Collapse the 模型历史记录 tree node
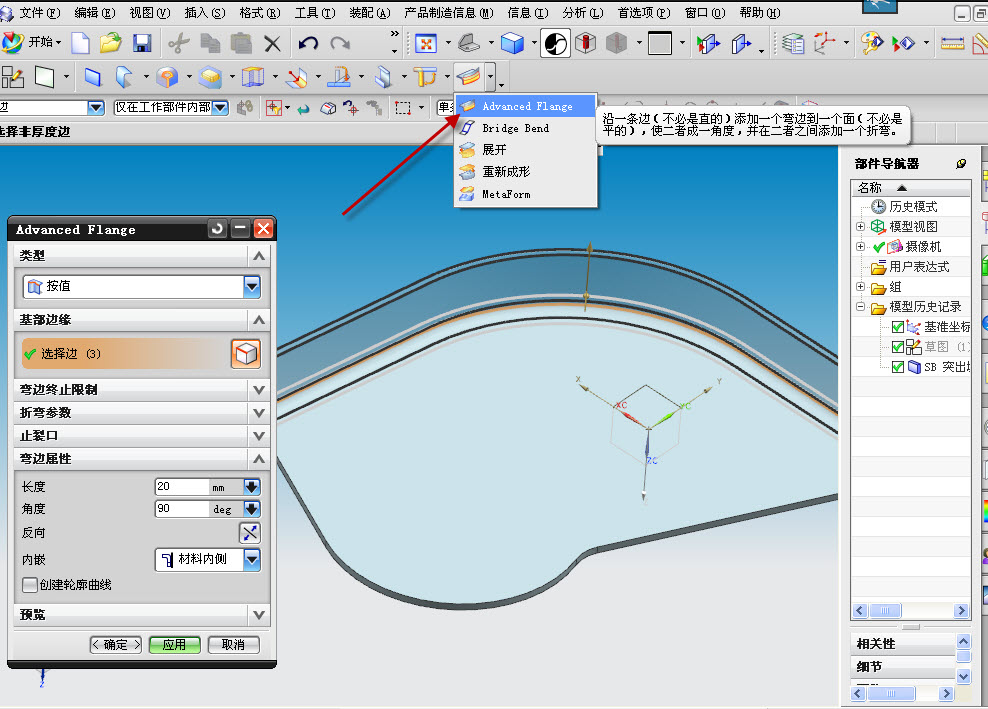This screenshot has height=709, width=988. click(860, 307)
